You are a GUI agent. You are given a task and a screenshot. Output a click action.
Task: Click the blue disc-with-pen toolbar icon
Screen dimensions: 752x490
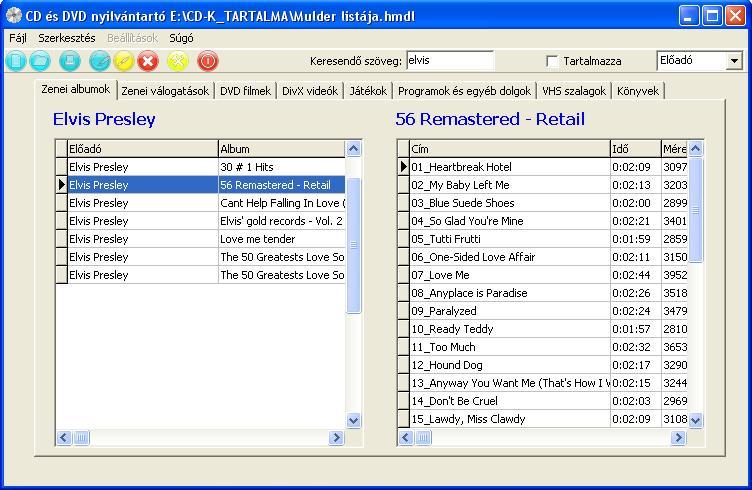100,61
